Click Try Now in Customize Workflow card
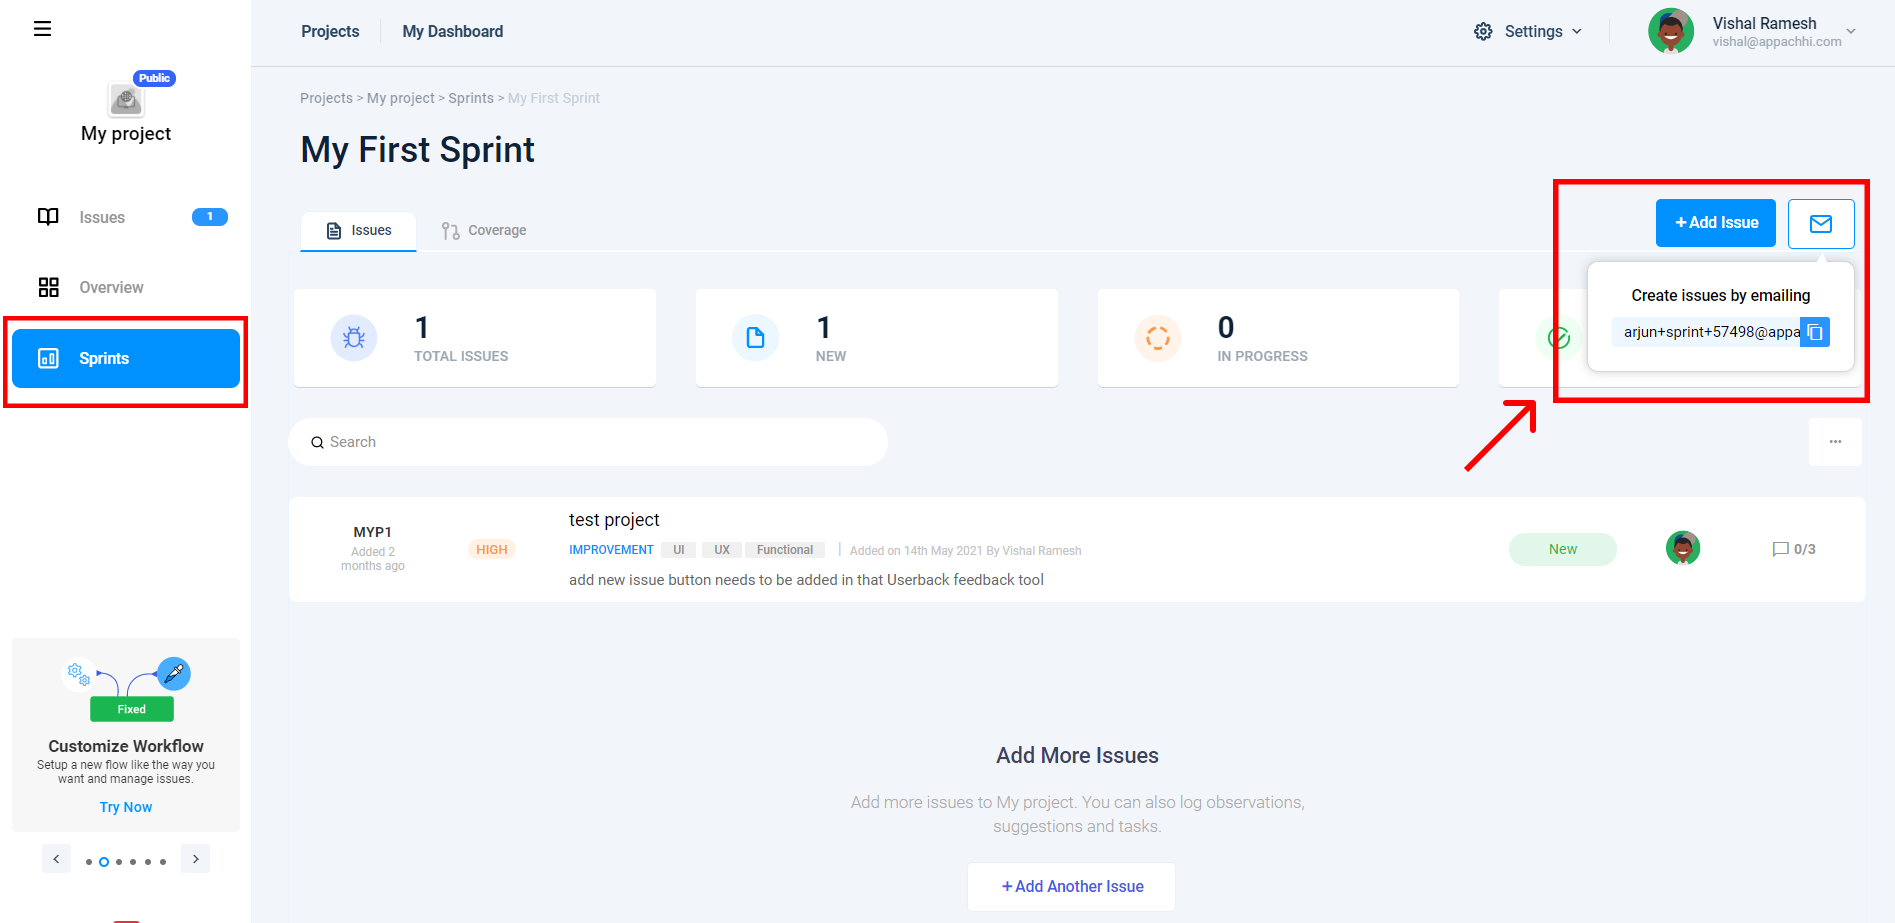The image size is (1895, 923). tap(126, 807)
